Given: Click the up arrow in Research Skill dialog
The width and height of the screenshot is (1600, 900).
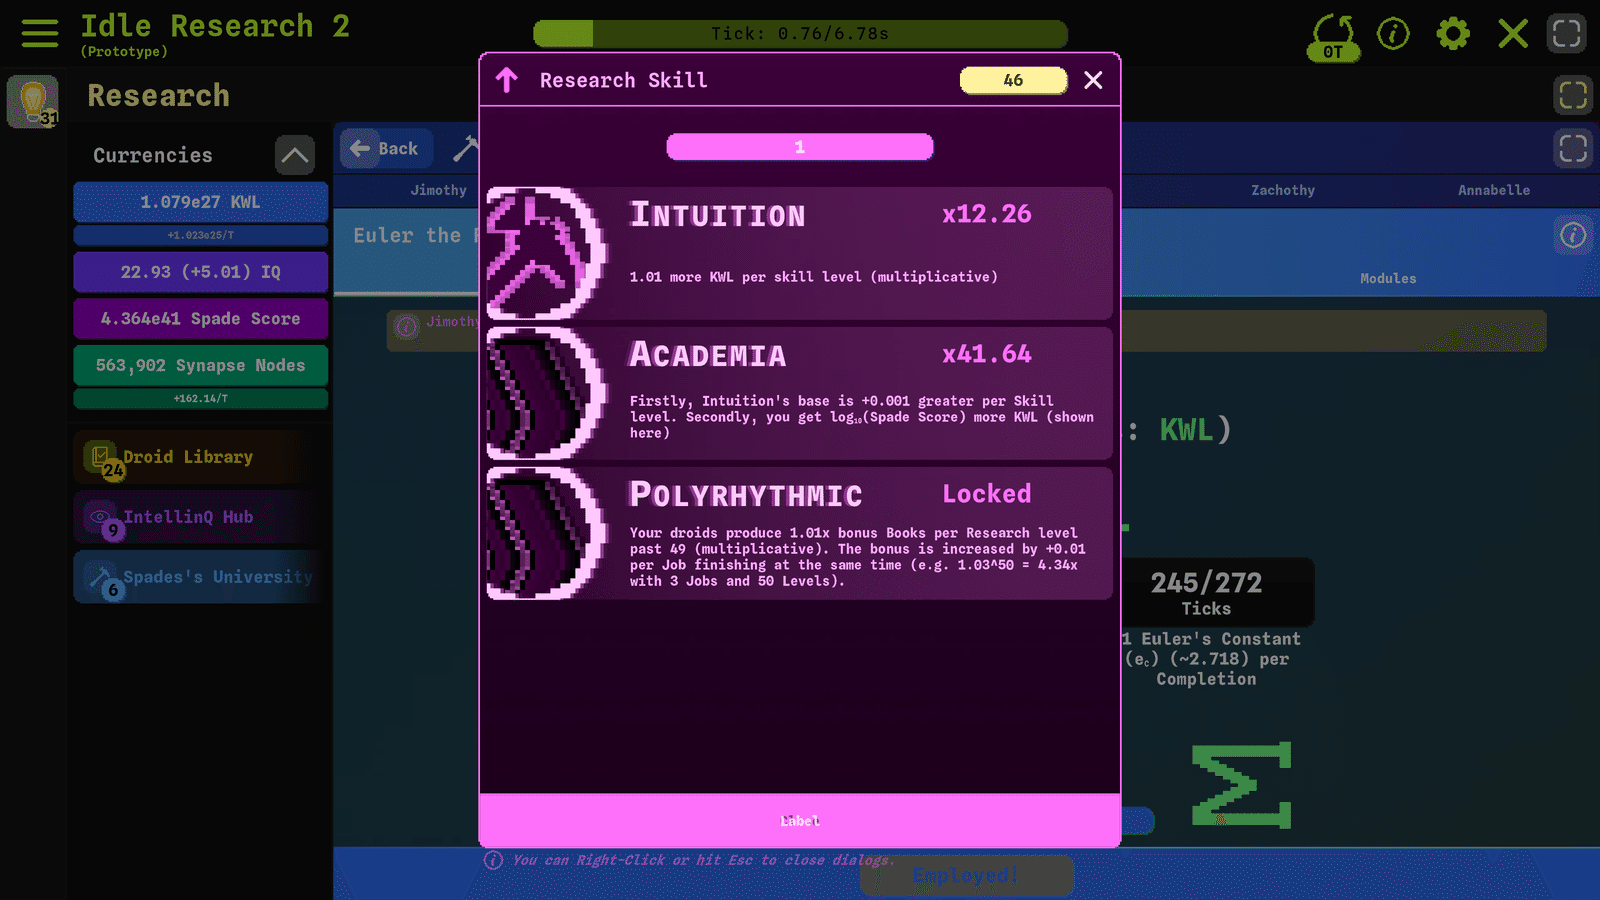Looking at the screenshot, I should (x=507, y=80).
